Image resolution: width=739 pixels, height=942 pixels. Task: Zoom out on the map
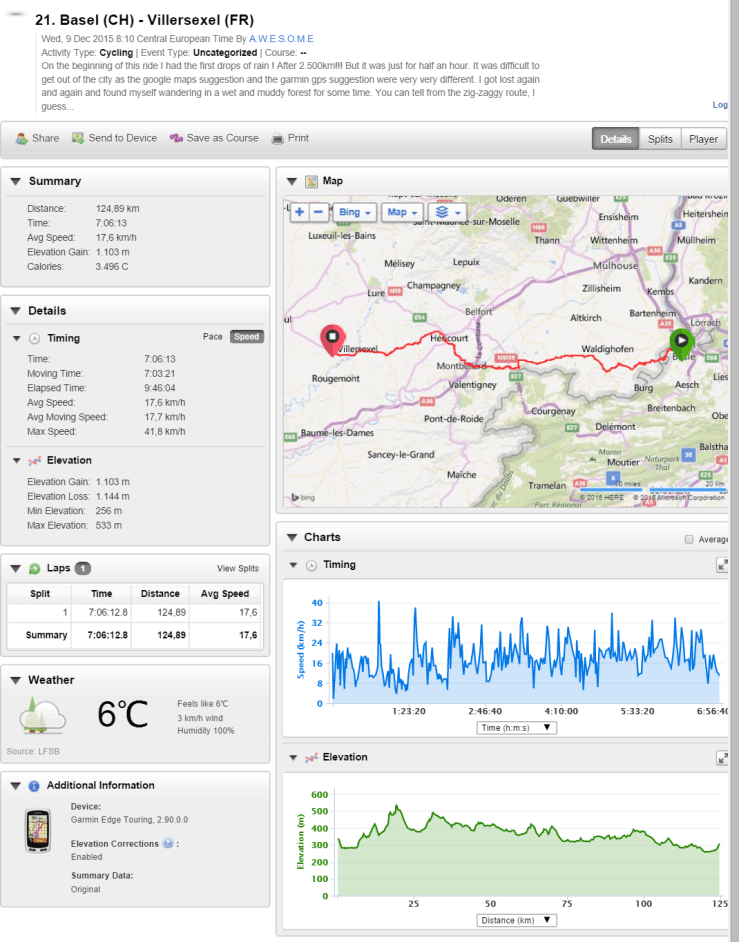[318, 212]
